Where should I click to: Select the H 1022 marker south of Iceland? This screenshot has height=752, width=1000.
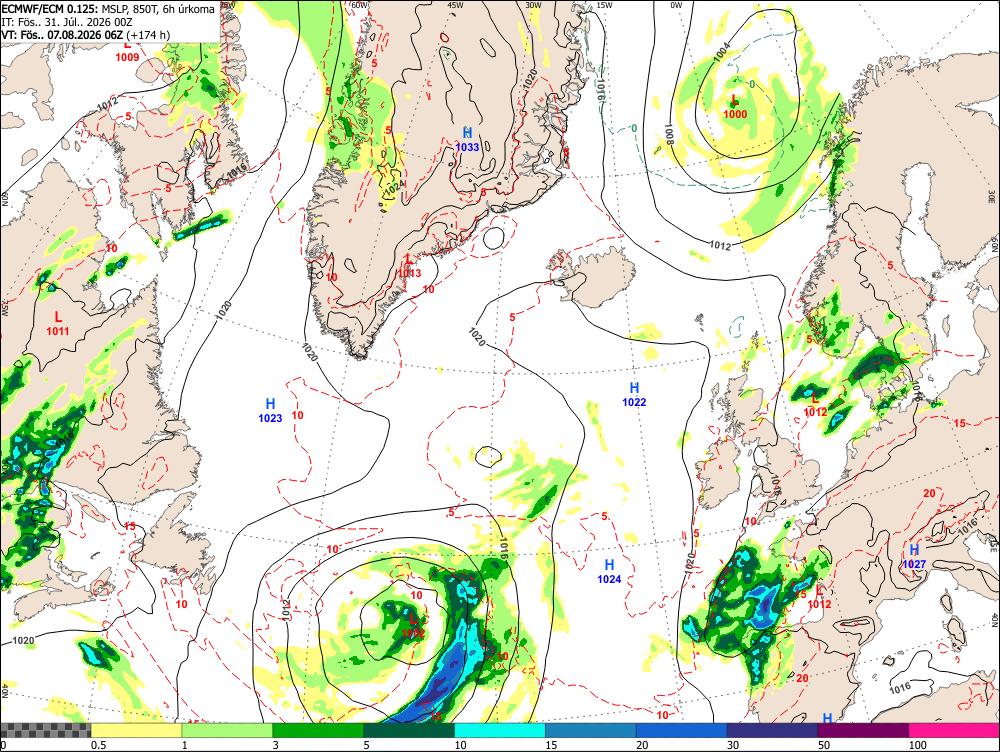coord(634,395)
